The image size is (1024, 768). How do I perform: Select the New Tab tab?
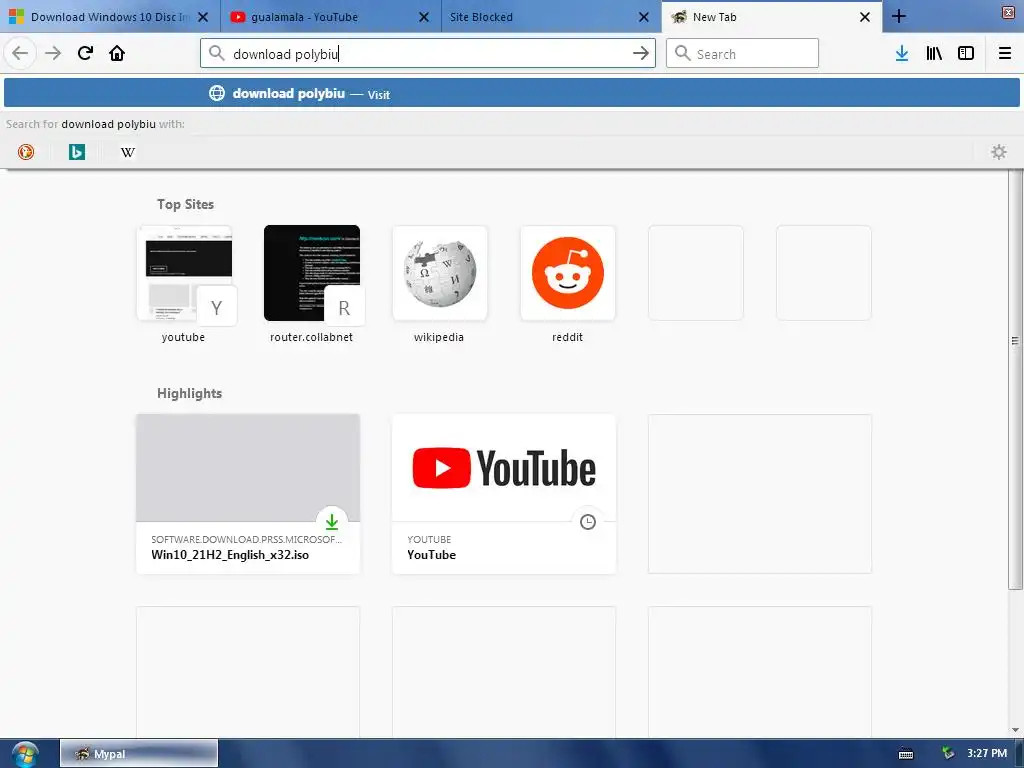coord(771,17)
